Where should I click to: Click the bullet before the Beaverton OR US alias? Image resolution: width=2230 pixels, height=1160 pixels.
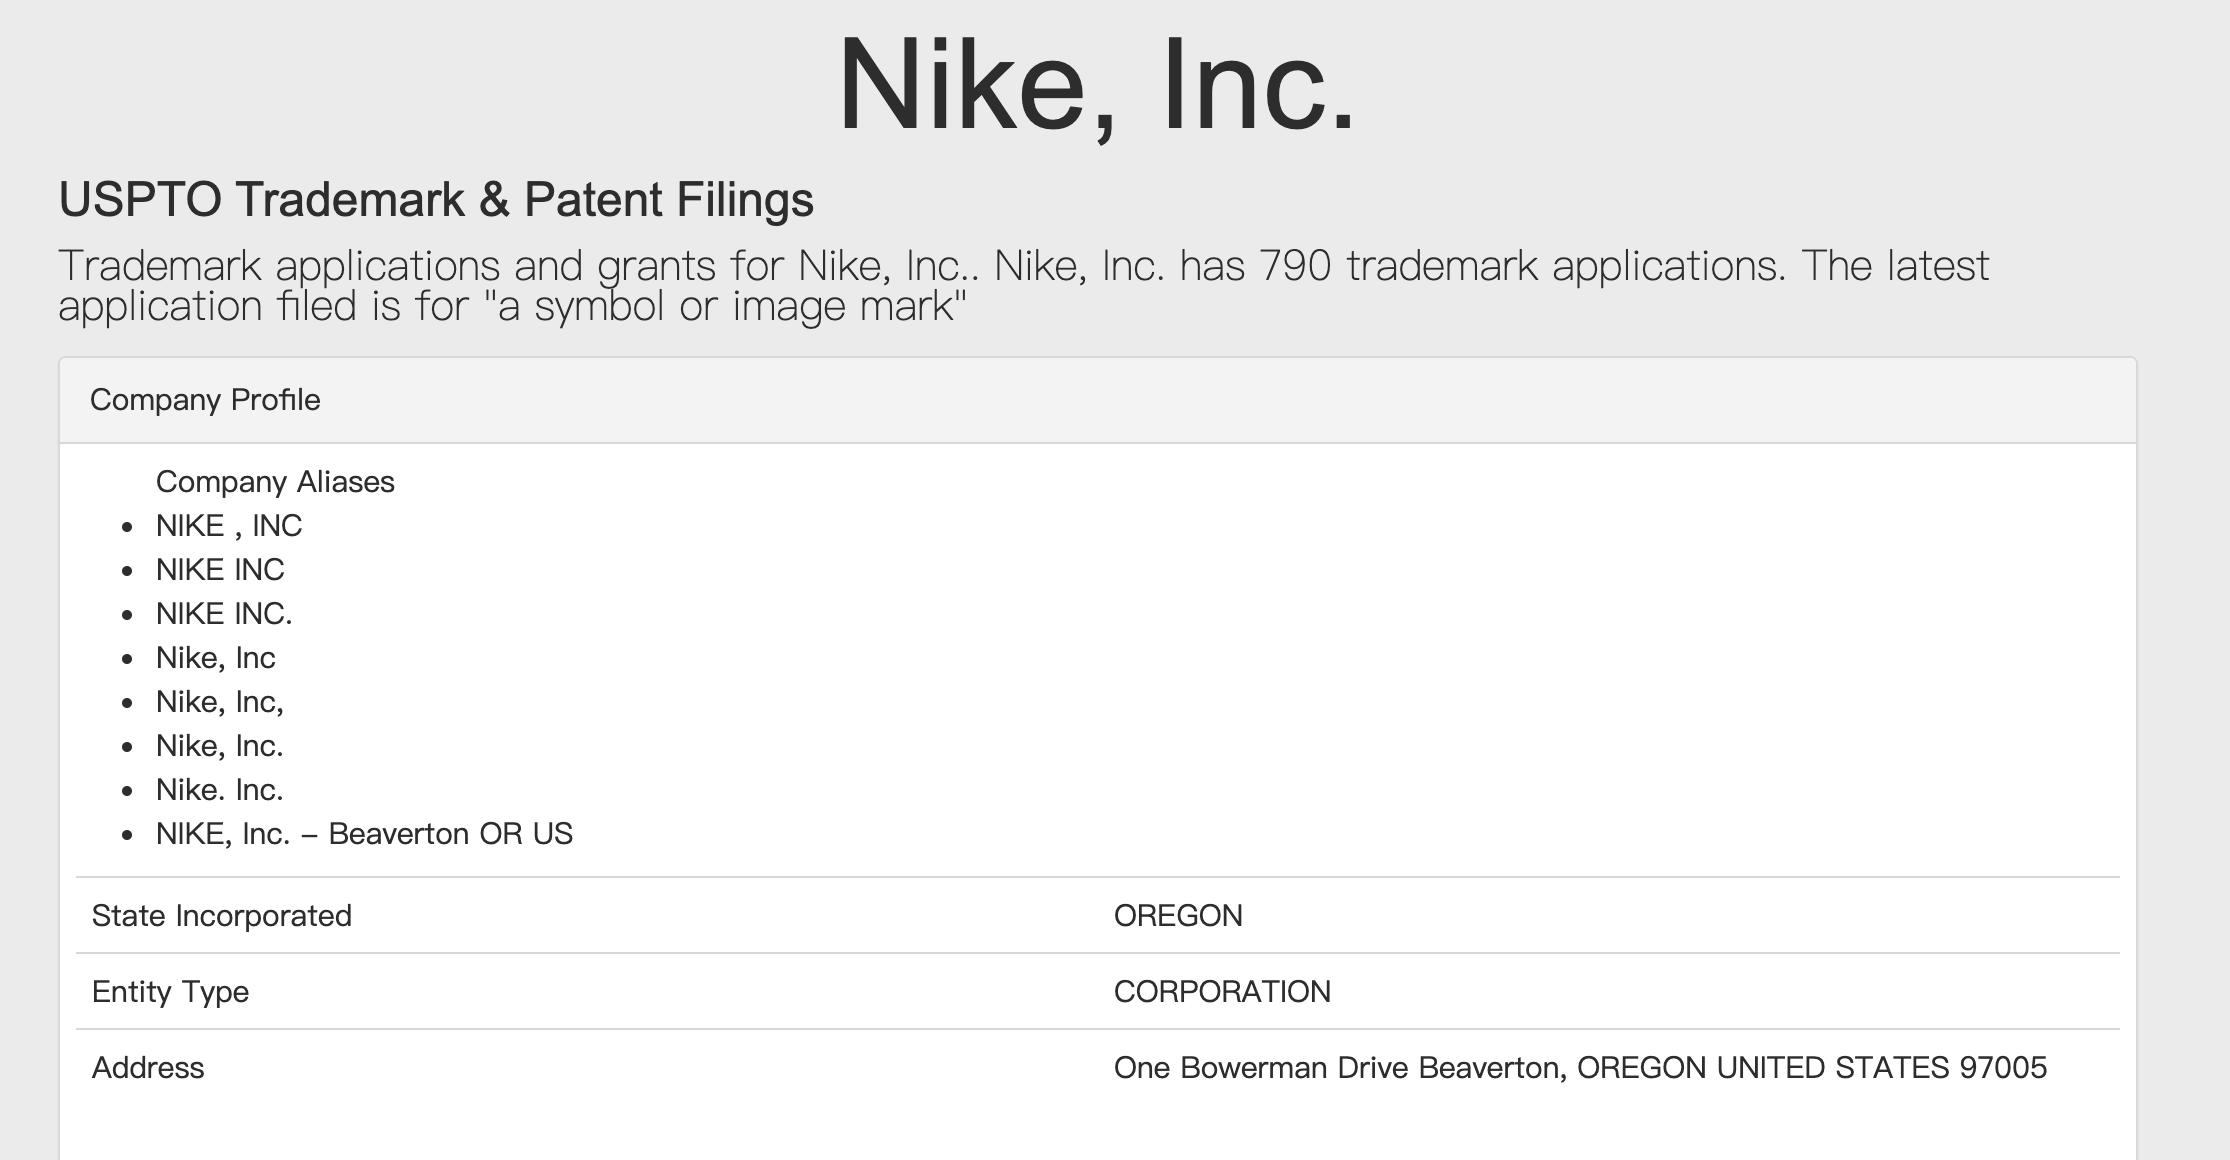[x=127, y=835]
